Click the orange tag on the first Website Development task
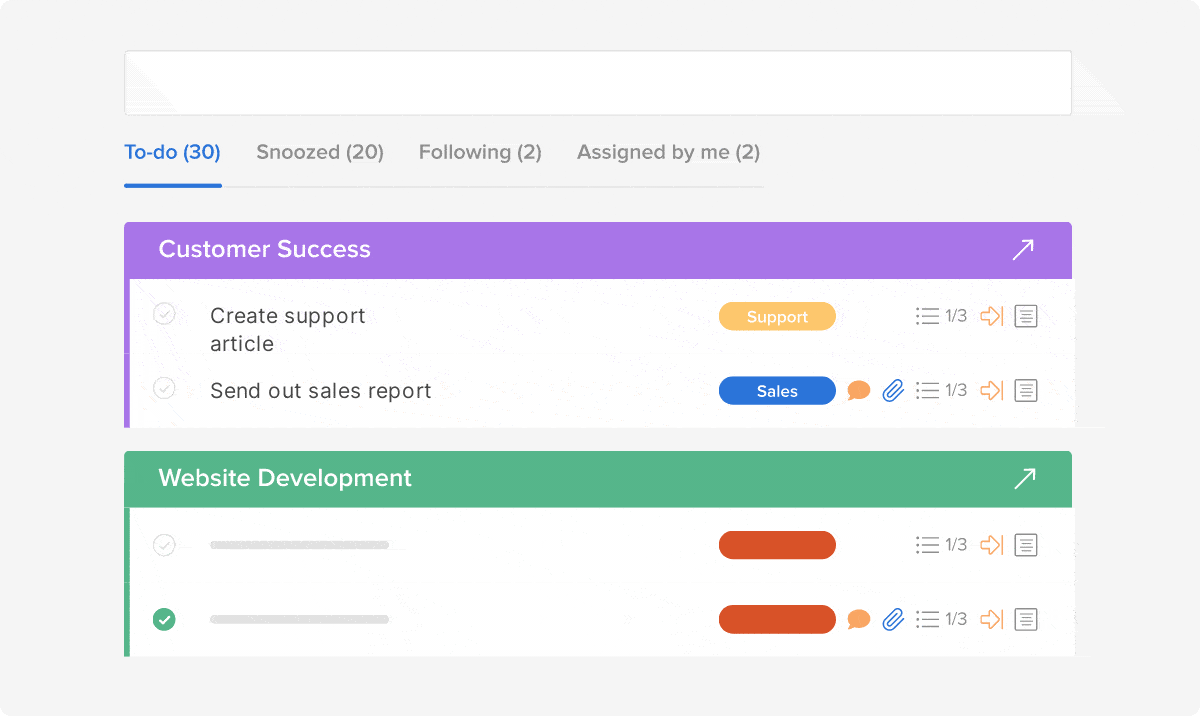Screen dimensions: 1200x716 point(777,545)
